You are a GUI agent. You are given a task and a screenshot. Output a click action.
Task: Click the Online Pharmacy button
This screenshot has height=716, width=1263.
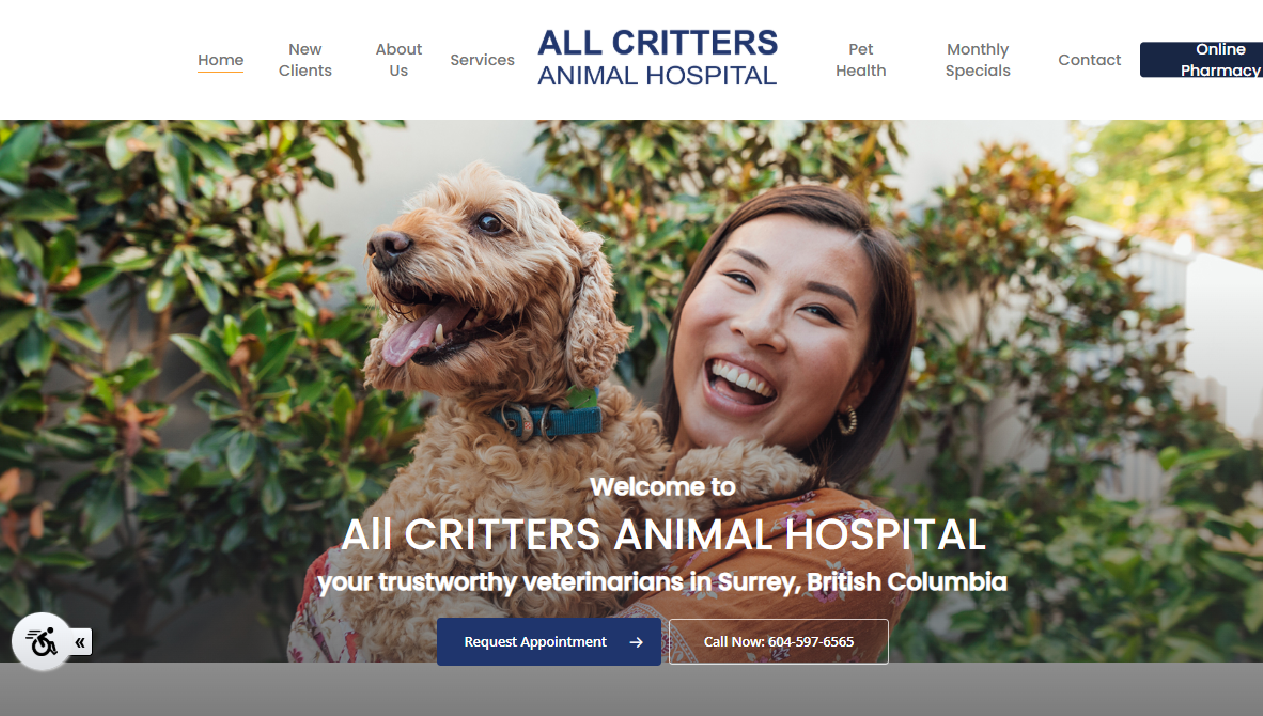pos(1201,60)
